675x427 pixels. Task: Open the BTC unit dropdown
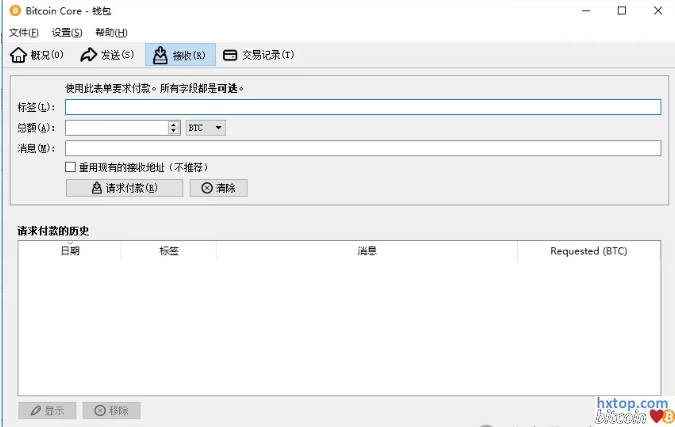pos(206,128)
